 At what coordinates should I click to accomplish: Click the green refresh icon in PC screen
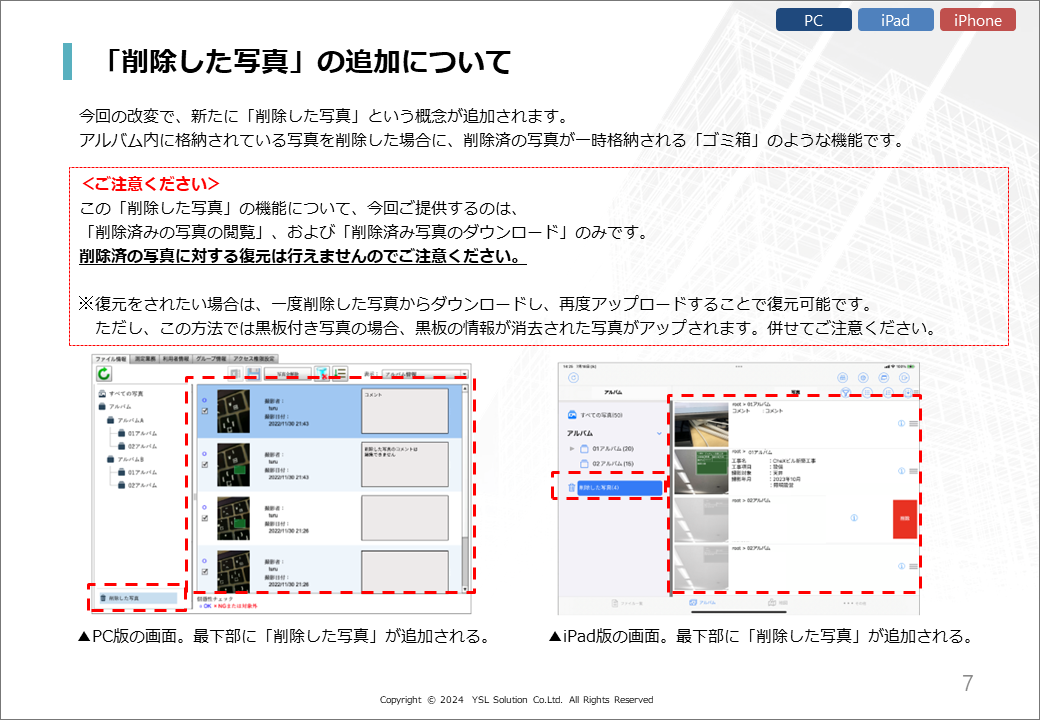[103, 374]
